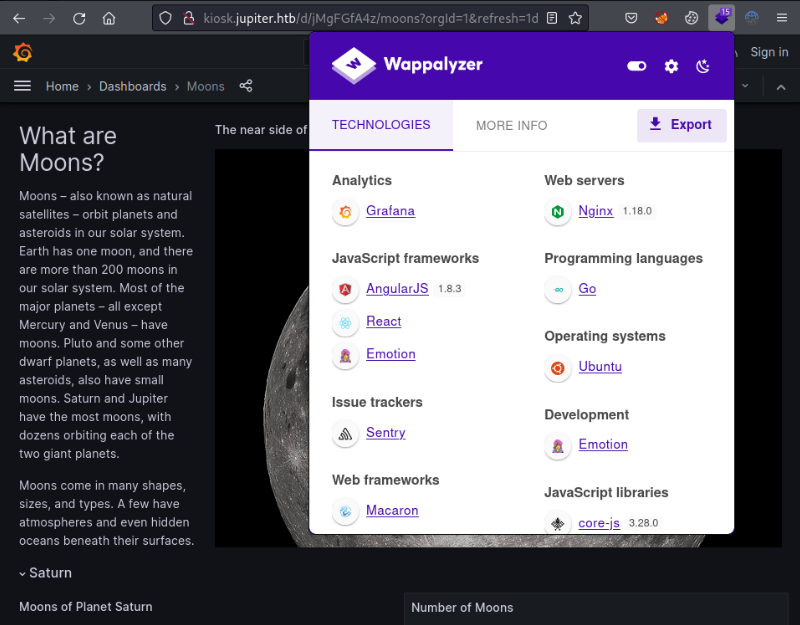Open the Pocket save icon

click(631, 18)
